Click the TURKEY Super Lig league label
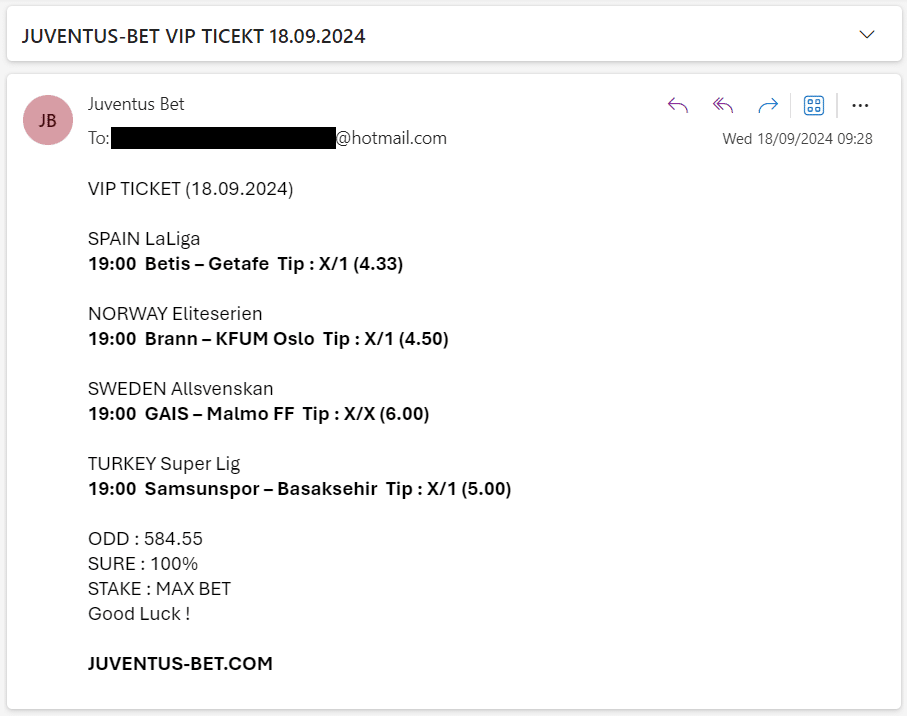Image resolution: width=908 pixels, height=716 pixels. tap(164, 464)
